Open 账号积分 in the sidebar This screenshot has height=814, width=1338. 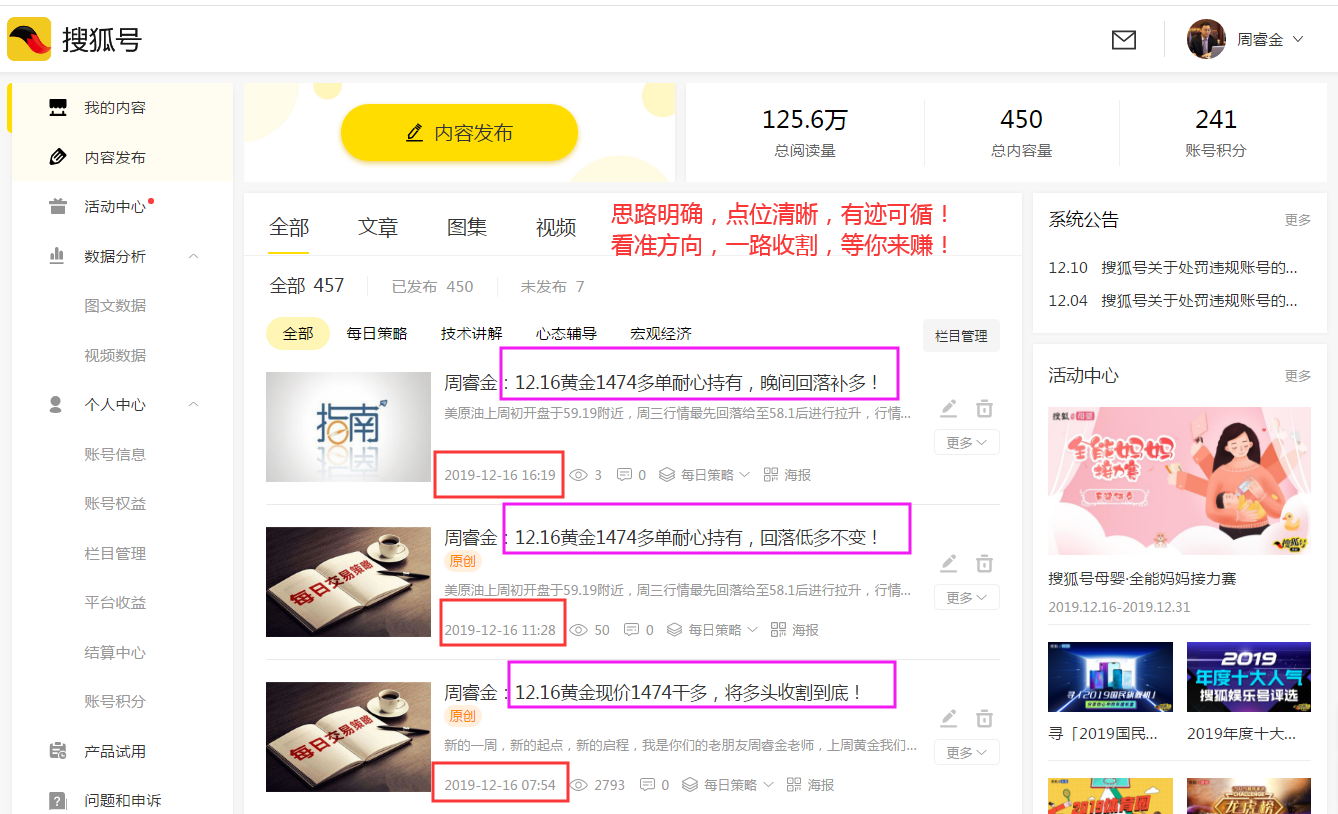(x=115, y=701)
